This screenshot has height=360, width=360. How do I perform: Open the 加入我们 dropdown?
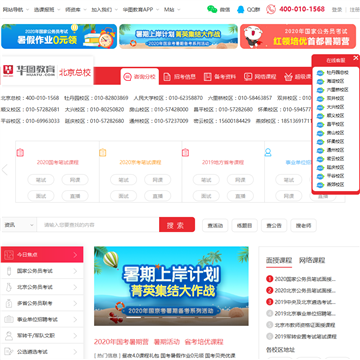pyautogui.click(x=104, y=9)
